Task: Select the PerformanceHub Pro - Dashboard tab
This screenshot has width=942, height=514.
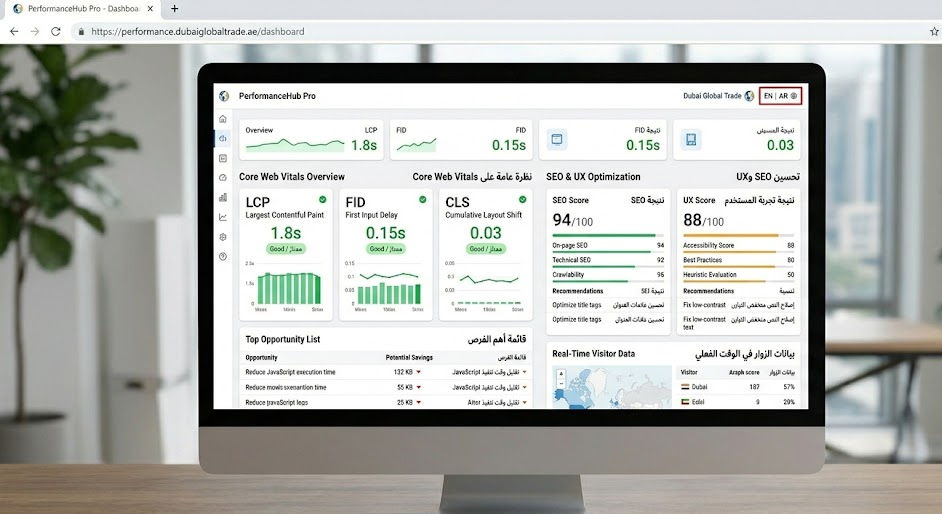Action: (x=83, y=8)
